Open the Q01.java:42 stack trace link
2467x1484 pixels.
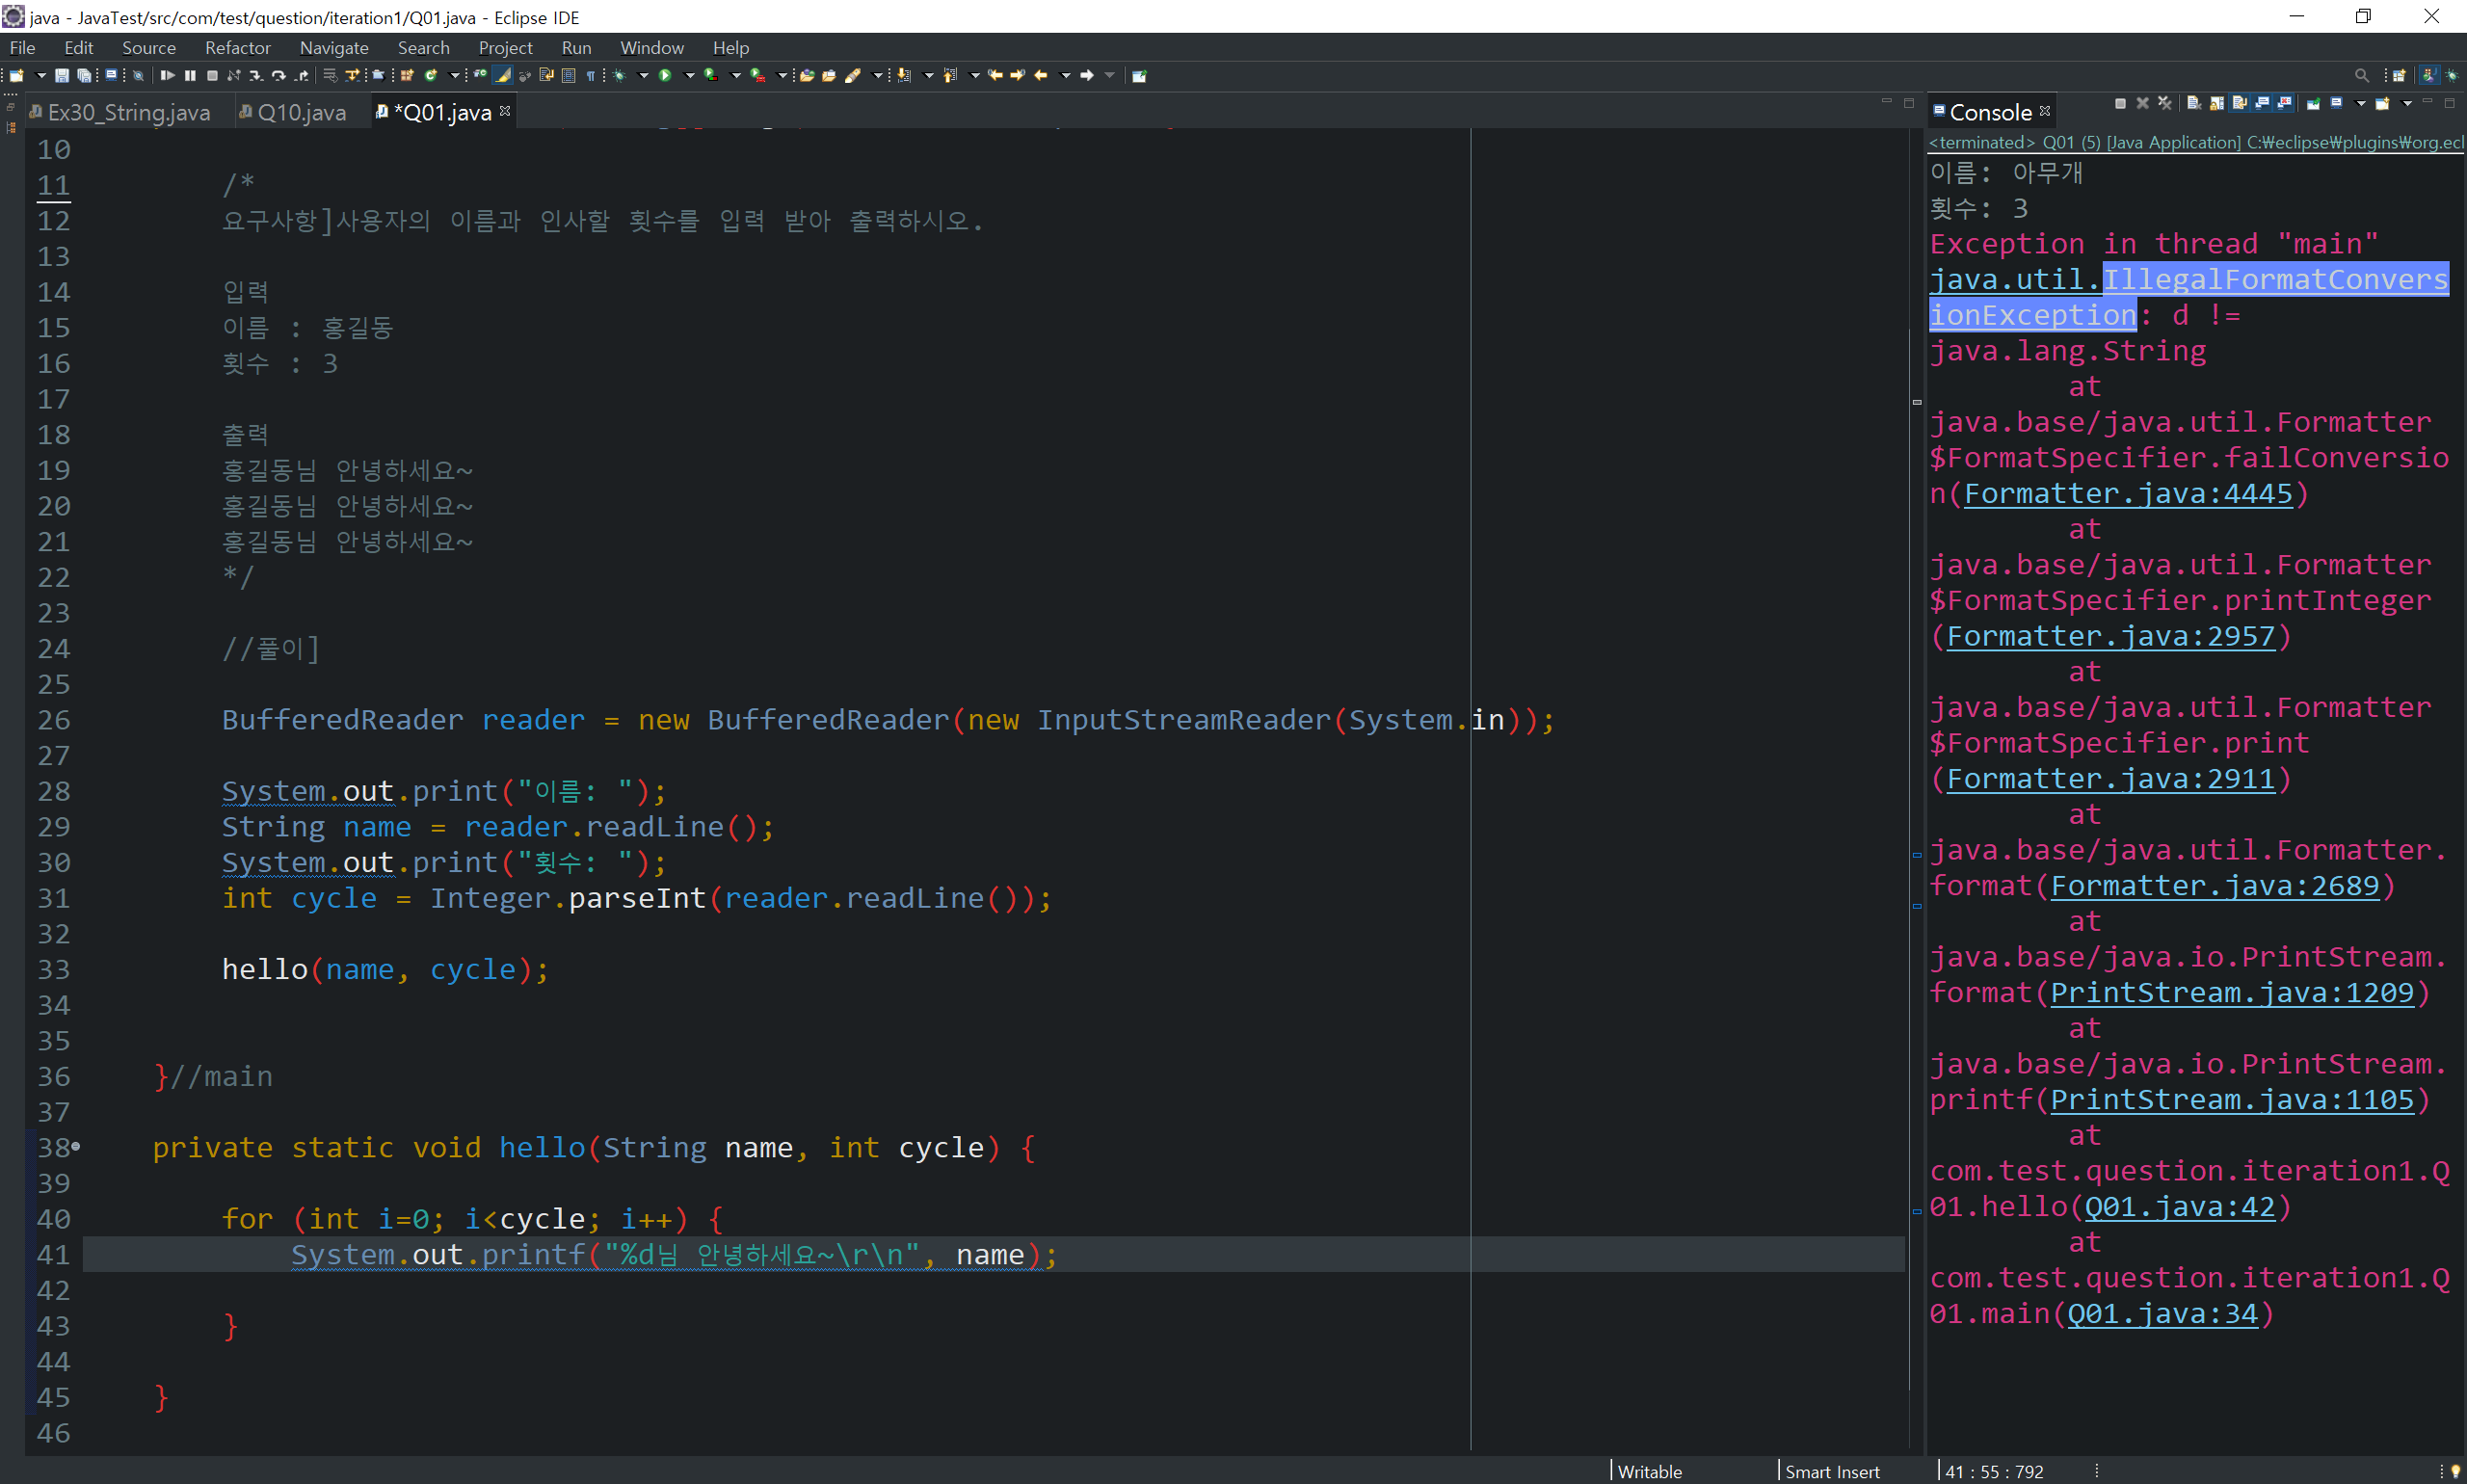pos(2178,1206)
